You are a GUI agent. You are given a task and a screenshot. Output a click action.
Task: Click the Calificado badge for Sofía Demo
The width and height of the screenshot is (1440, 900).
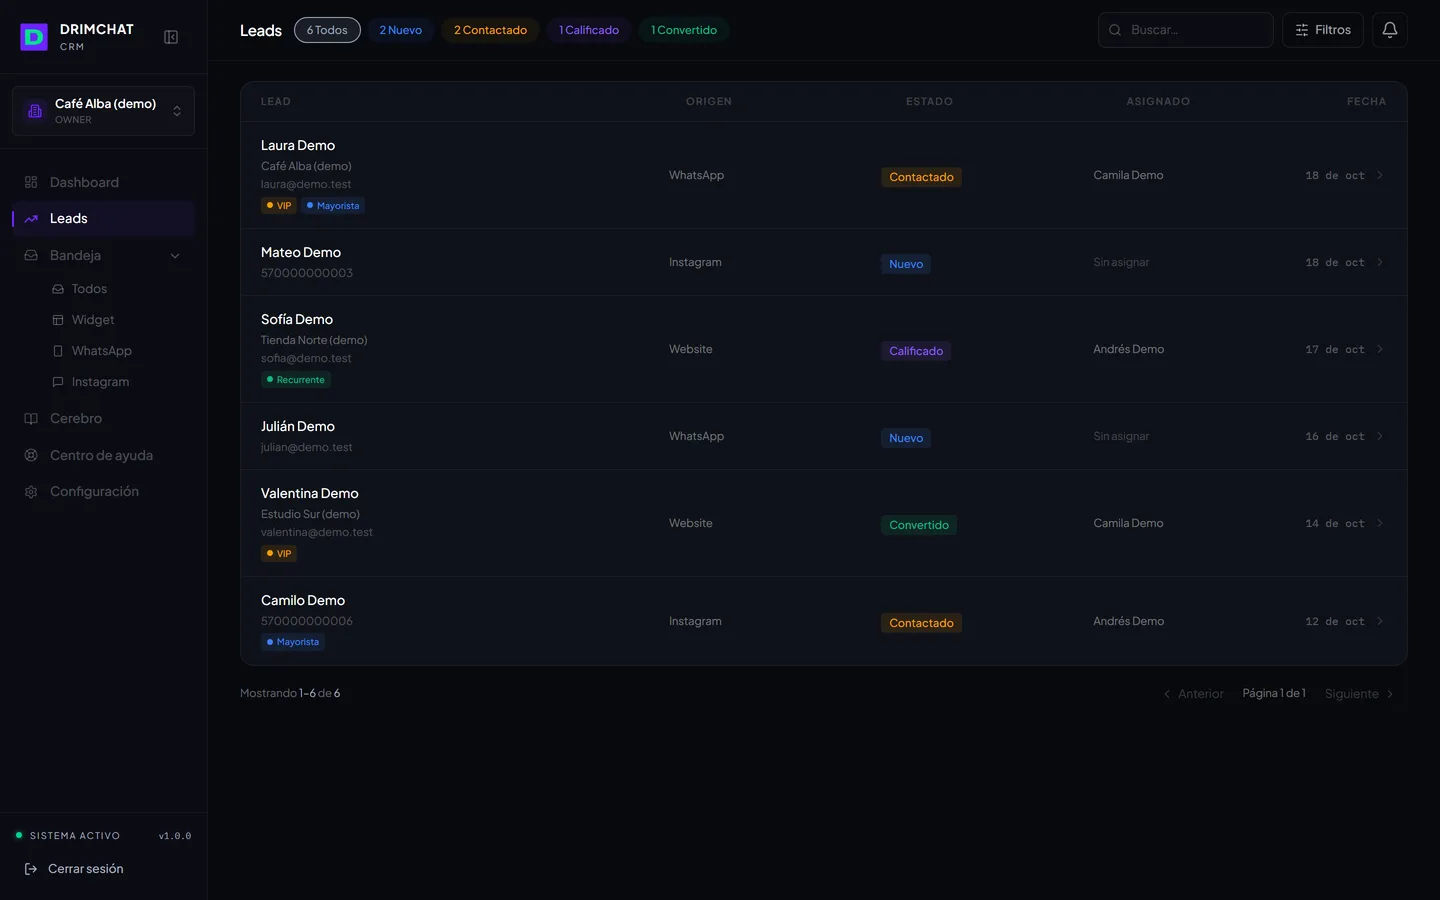[916, 351]
